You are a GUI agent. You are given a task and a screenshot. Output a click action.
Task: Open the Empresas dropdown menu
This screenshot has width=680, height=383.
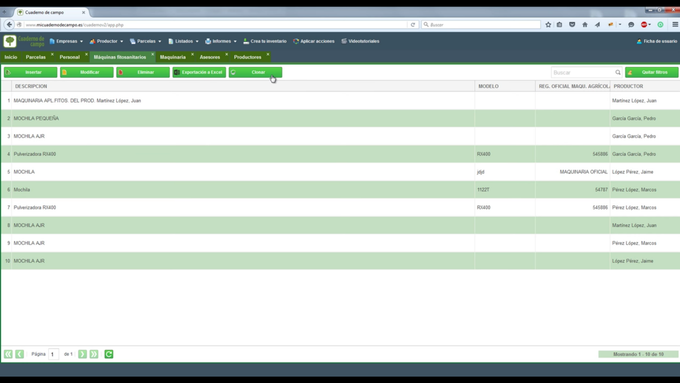[x=66, y=41]
